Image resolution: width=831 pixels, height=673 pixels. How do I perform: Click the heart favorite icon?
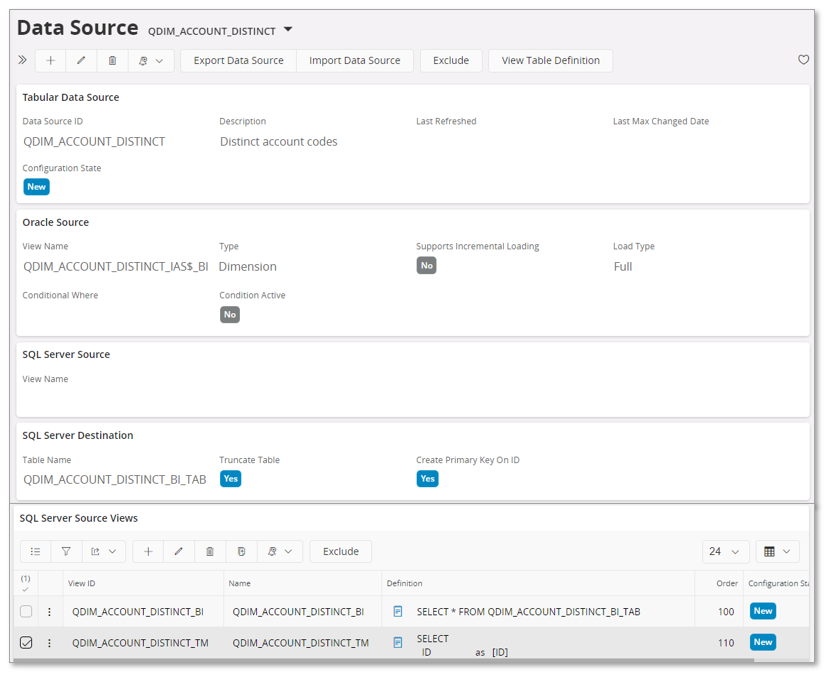tap(803, 60)
